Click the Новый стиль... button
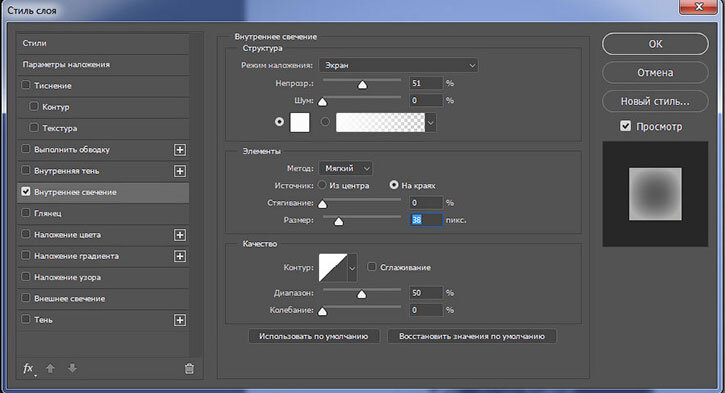The height and width of the screenshot is (393, 725). [655, 101]
